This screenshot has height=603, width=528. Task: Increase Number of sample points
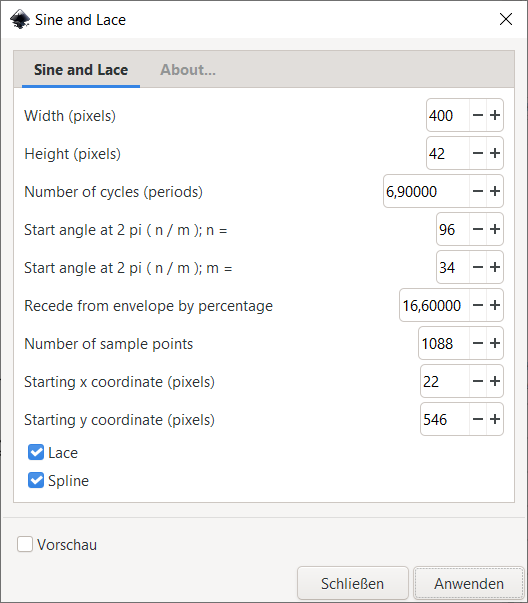point(495,343)
